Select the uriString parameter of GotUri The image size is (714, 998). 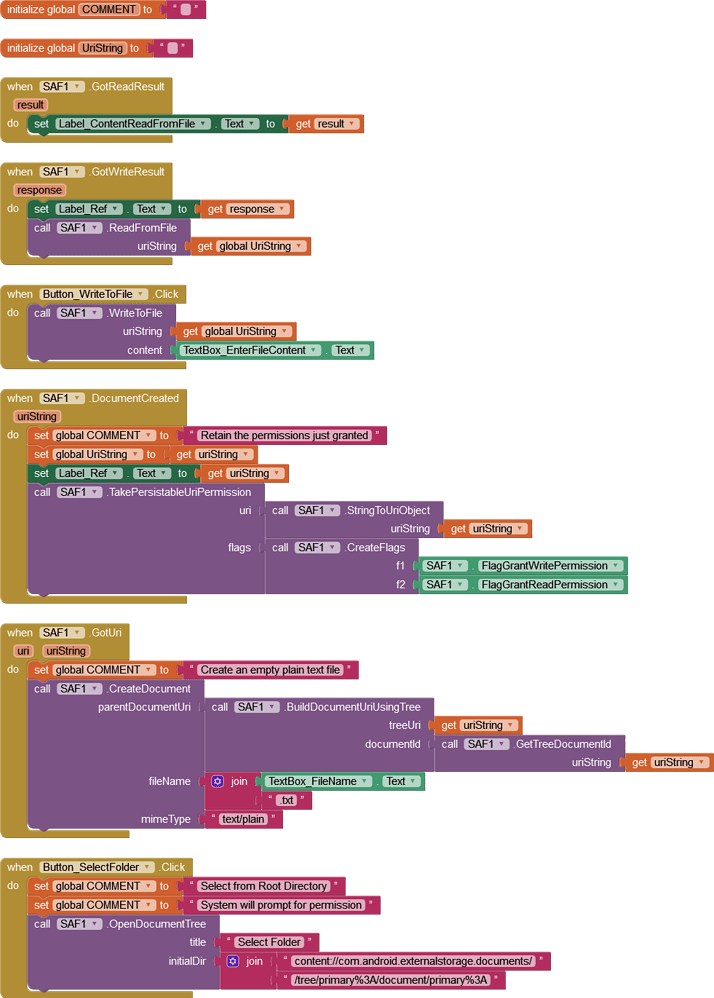click(x=66, y=651)
